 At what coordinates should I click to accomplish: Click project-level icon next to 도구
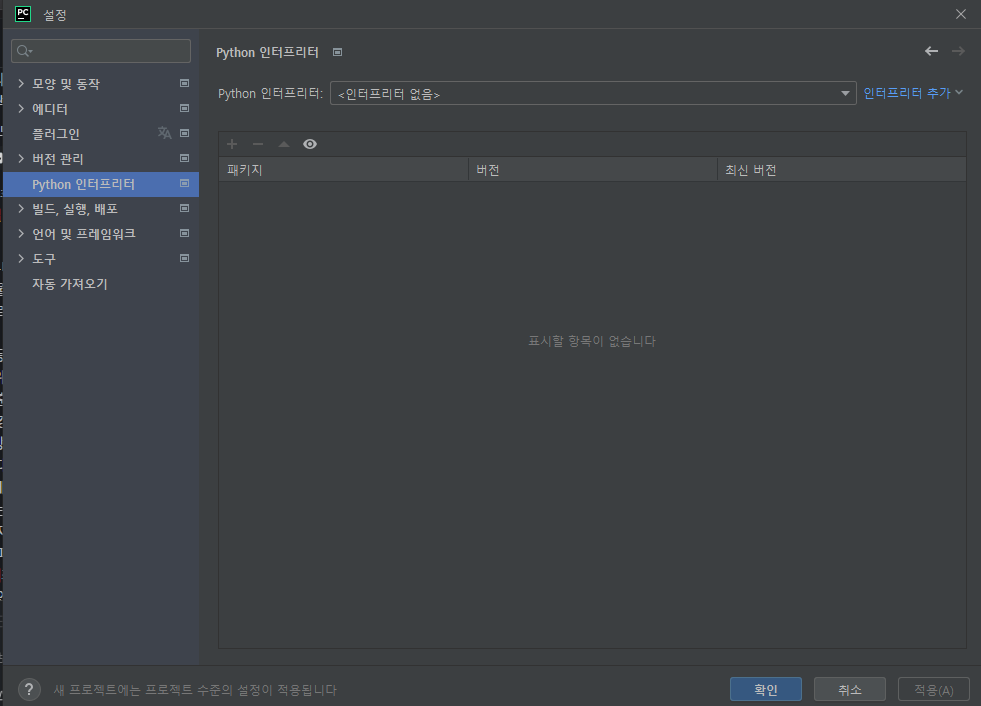185,258
